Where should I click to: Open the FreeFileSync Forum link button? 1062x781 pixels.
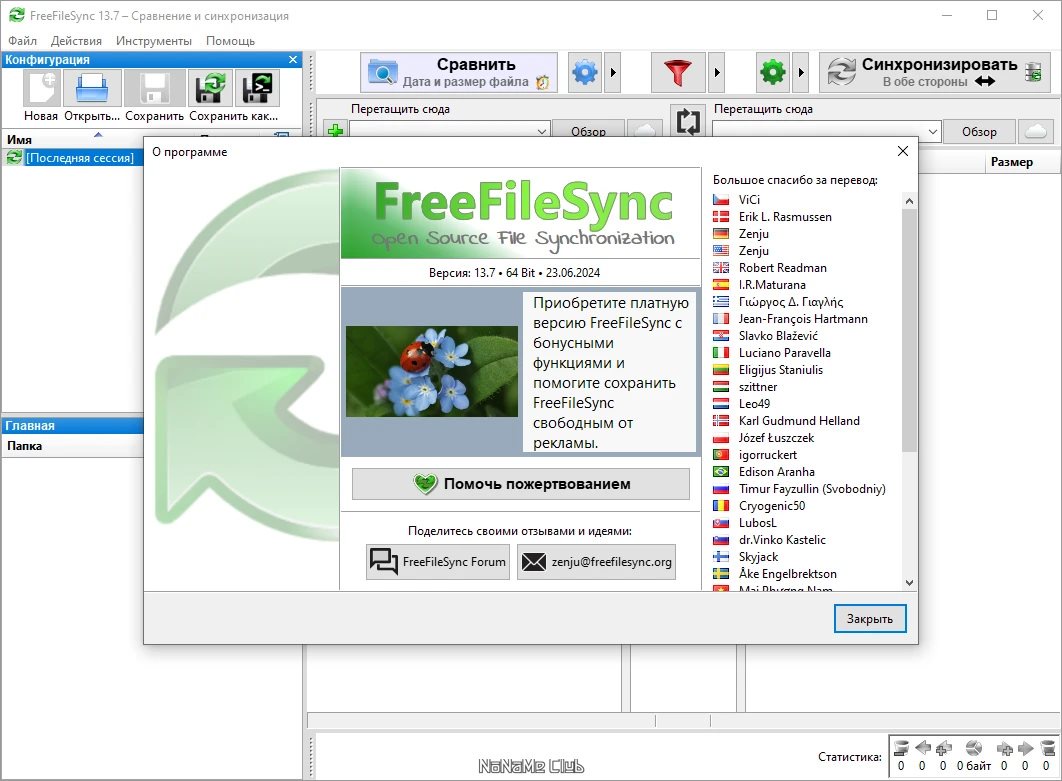pos(438,562)
